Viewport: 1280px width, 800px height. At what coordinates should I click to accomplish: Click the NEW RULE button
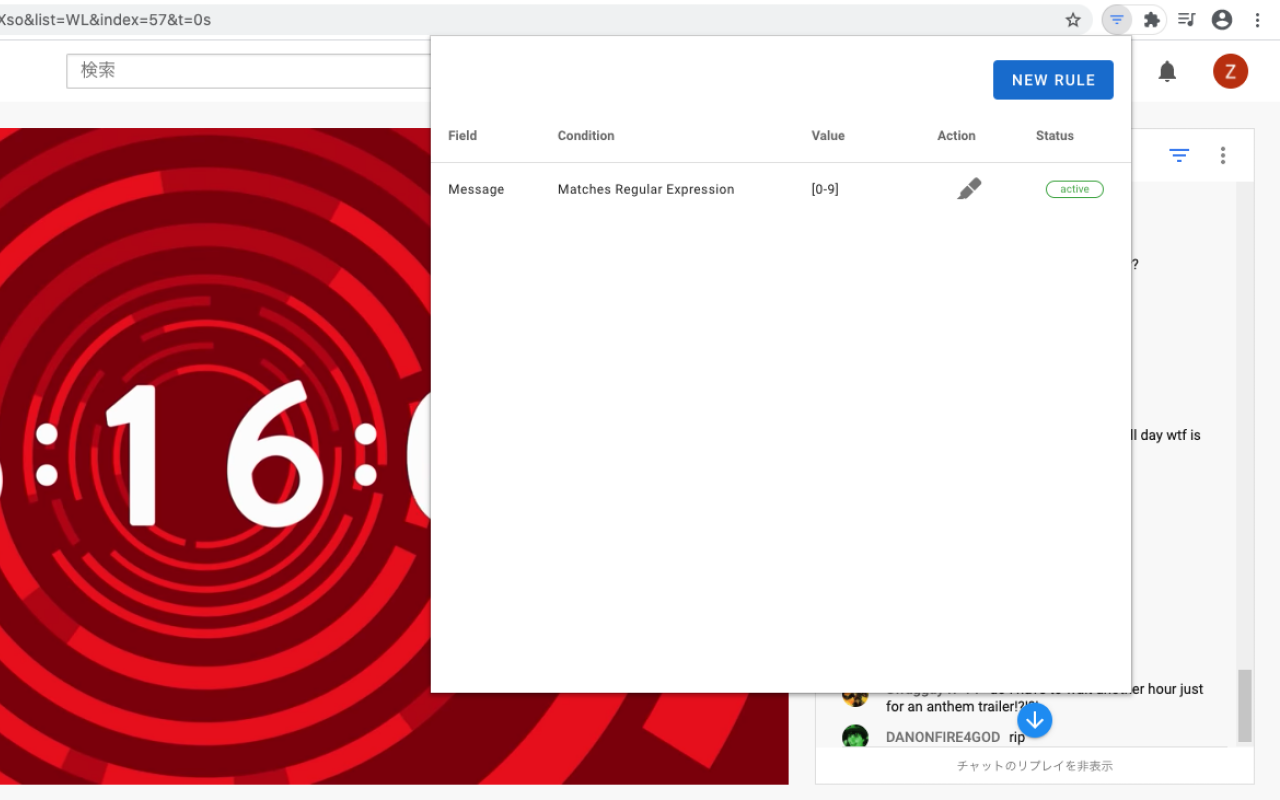click(x=1053, y=80)
